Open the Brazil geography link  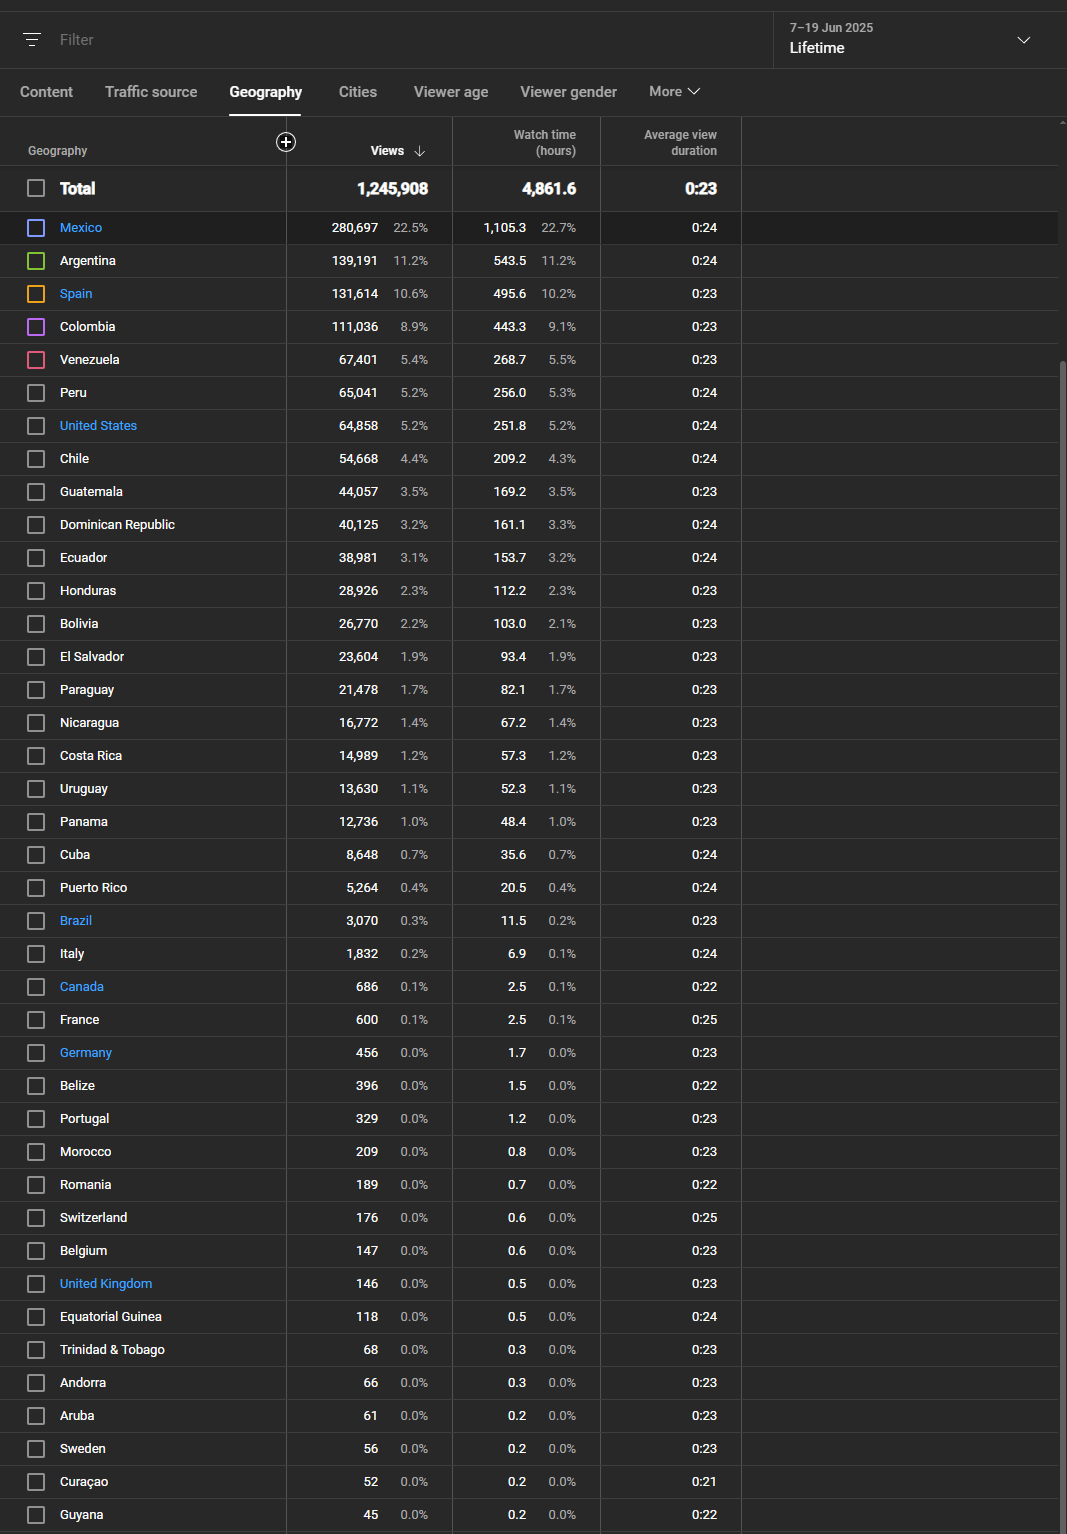tap(76, 921)
